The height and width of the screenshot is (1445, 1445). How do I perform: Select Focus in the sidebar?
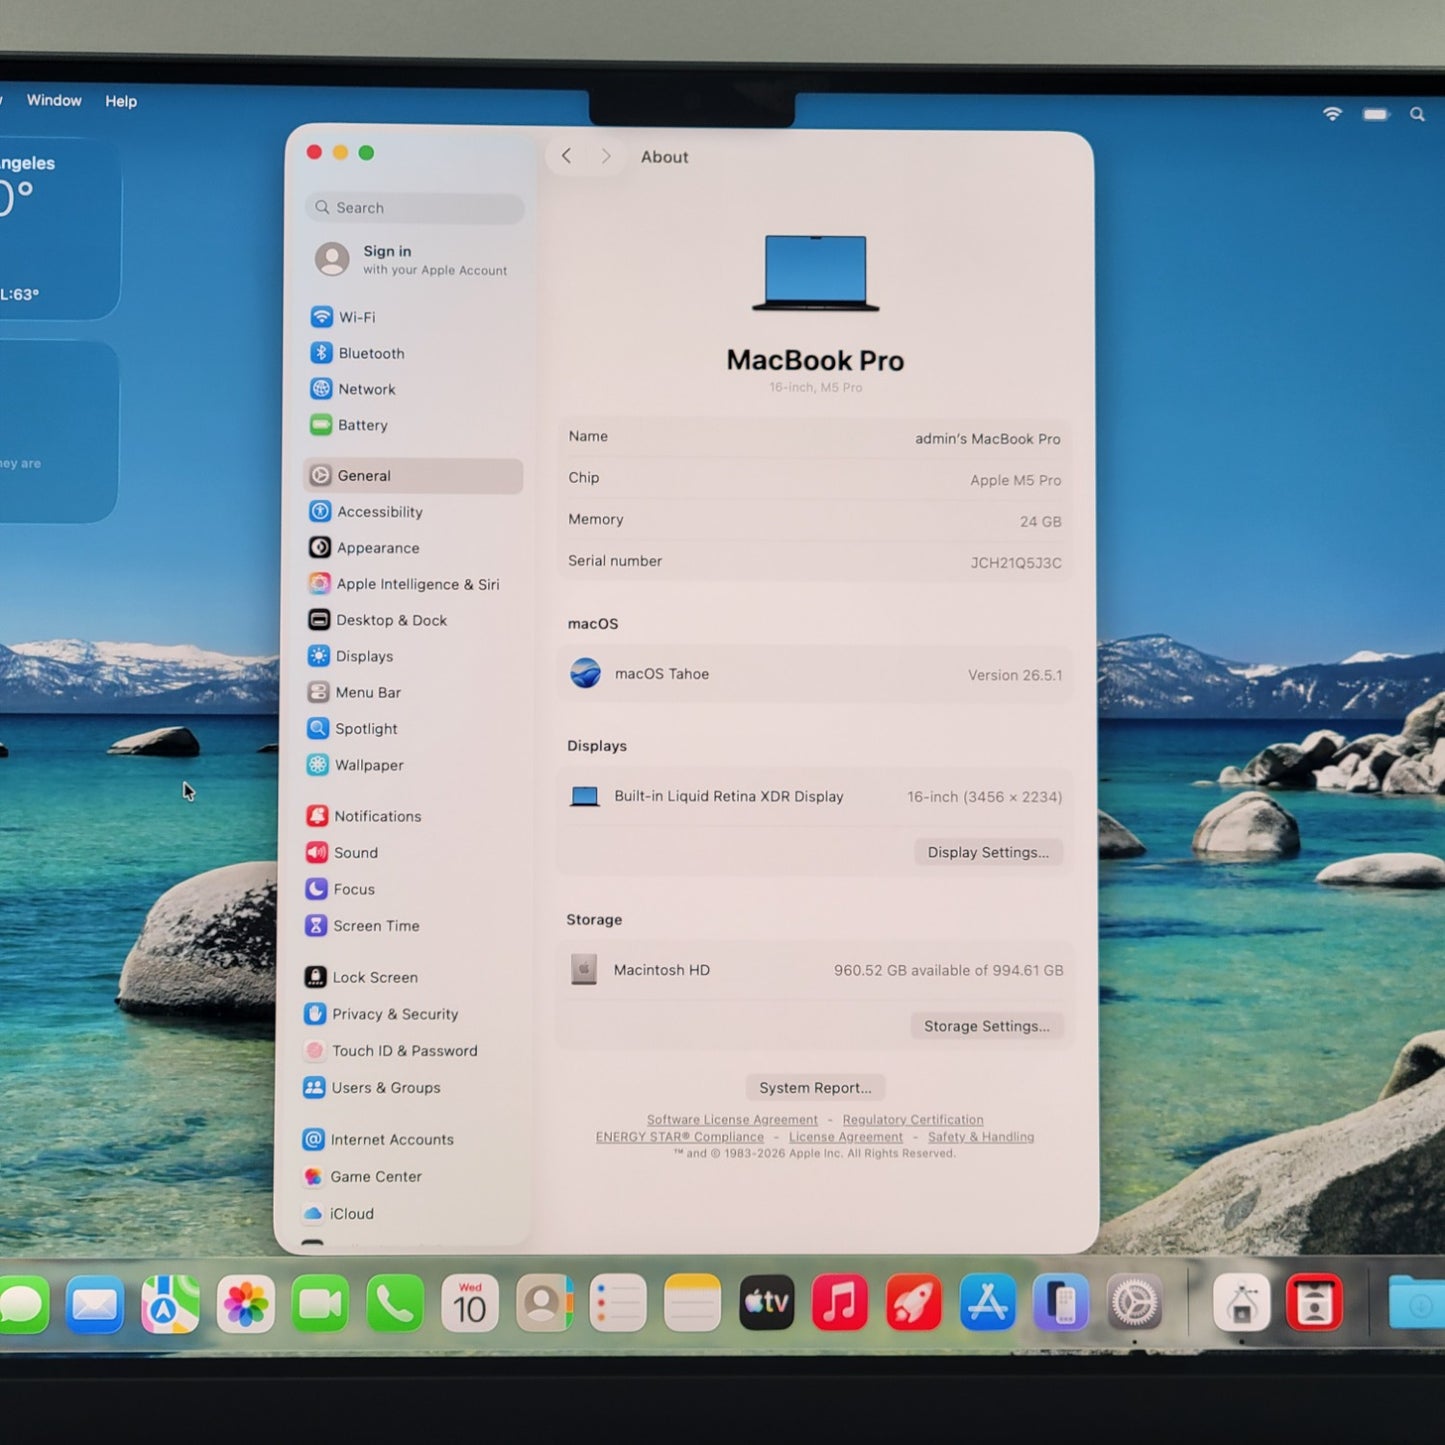click(x=411, y=889)
